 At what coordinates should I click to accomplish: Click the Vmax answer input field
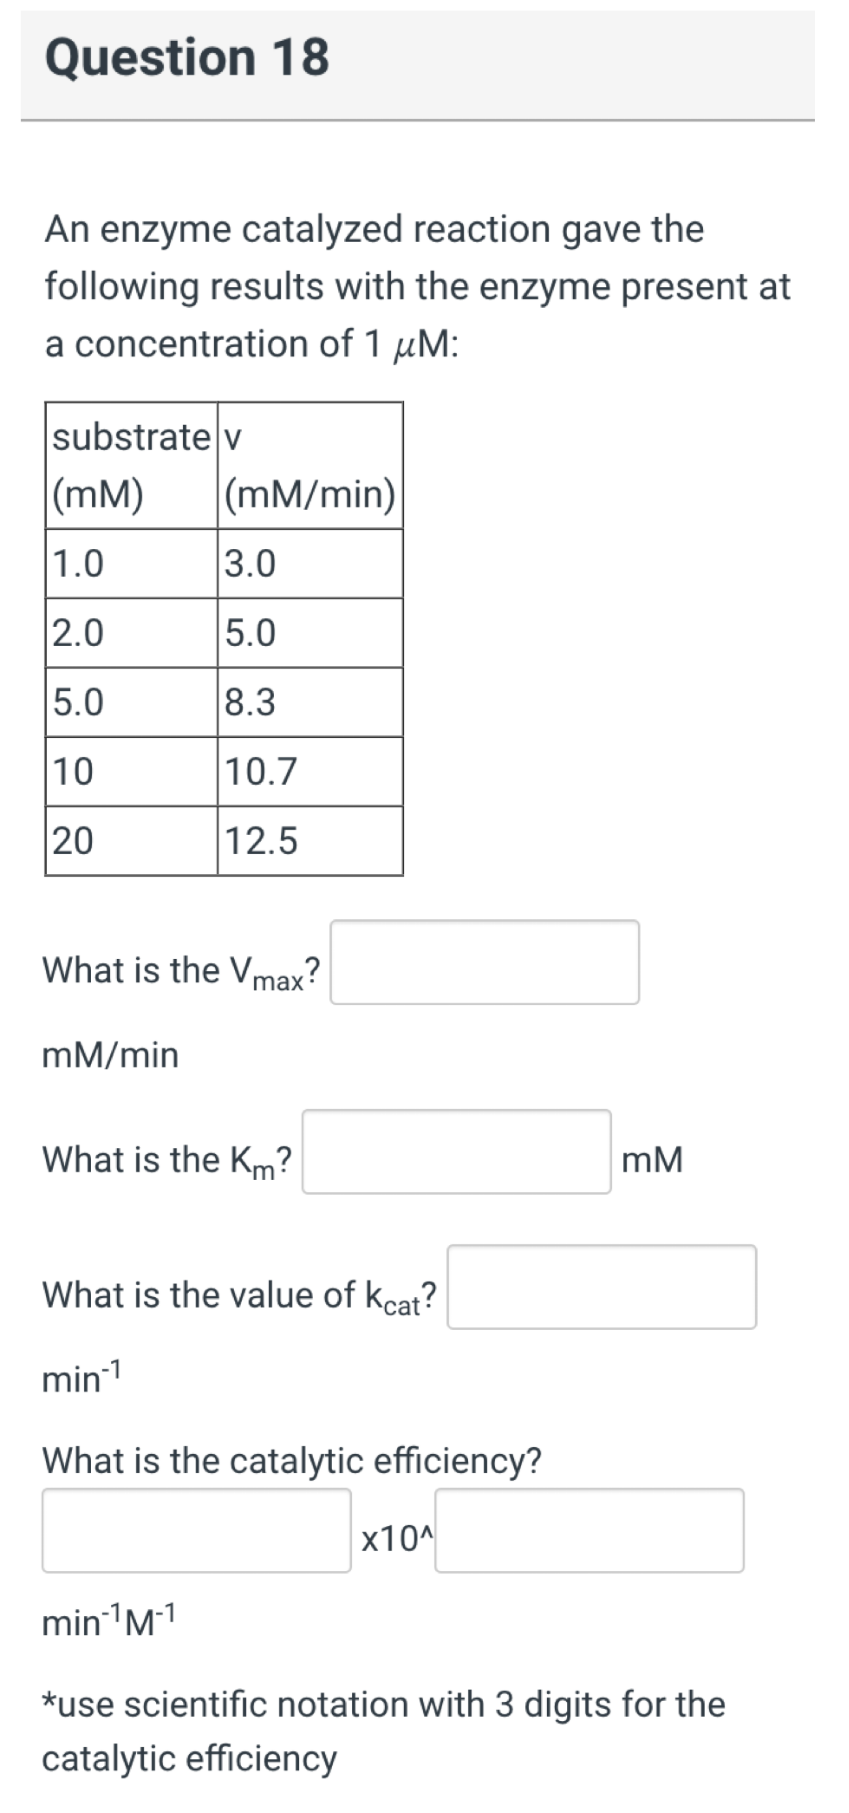[485, 962]
